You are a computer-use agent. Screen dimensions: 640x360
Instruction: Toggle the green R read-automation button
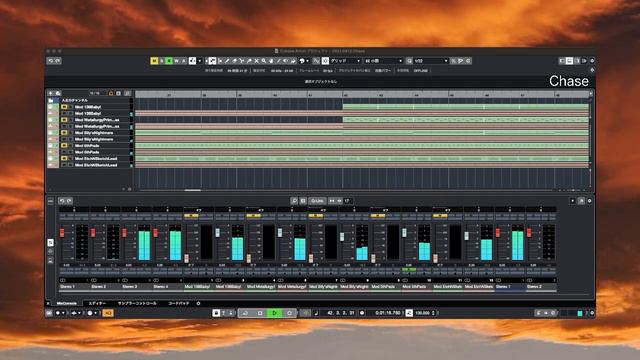[x=169, y=61]
